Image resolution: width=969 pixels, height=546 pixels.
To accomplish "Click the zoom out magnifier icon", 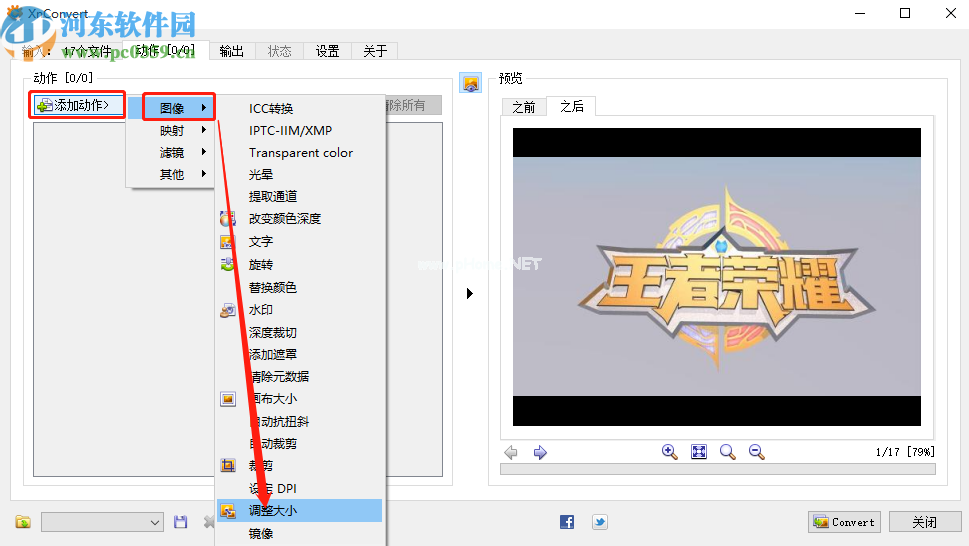I will (756, 452).
